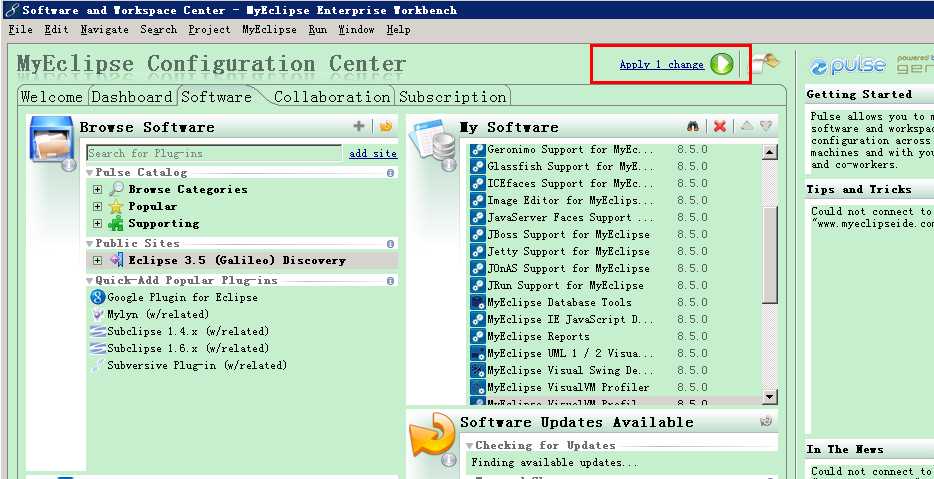This screenshot has height=479, width=934.
Task: Select MyEclipse Reports row
Action: point(615,337)
